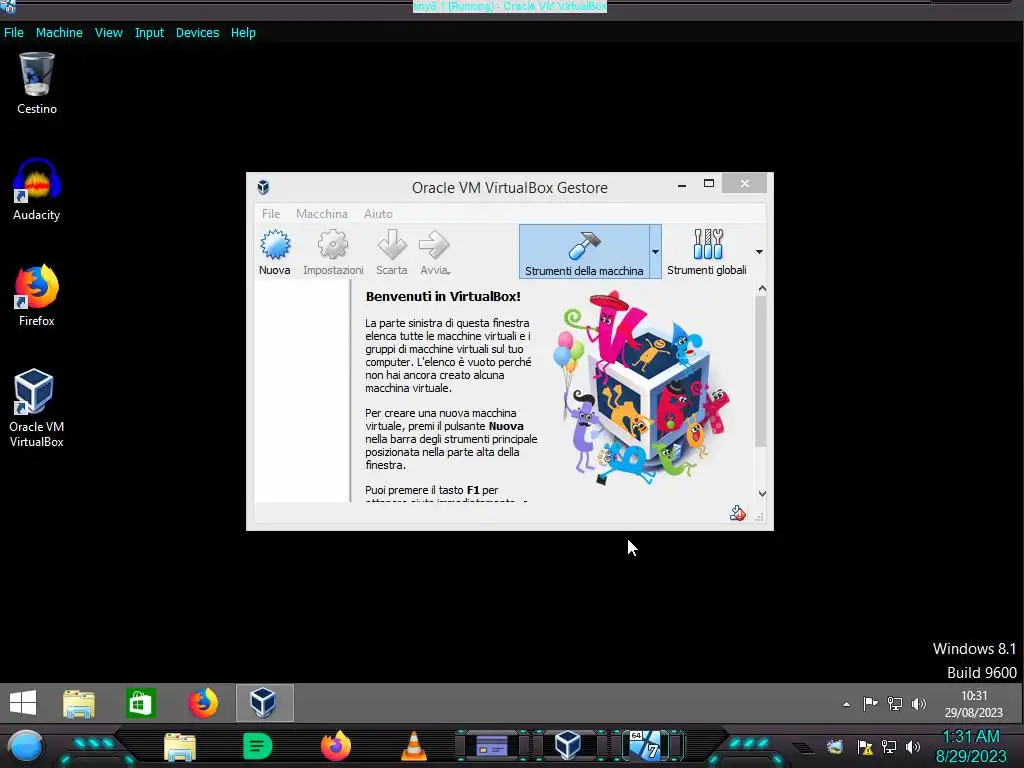The height and width of the screenshot is (768, 1024).
Task: Open host Input menu
Action: [x=150, y=33]
